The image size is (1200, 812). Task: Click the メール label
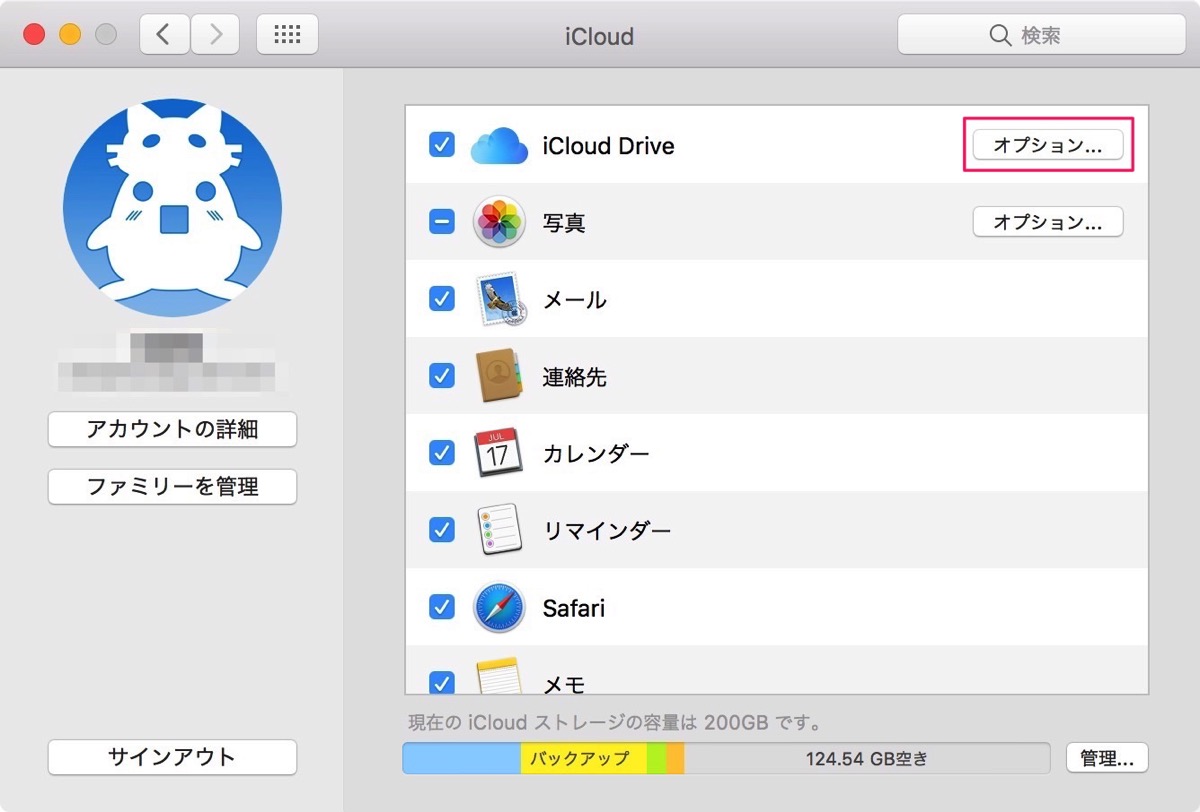tap(574, 300)
